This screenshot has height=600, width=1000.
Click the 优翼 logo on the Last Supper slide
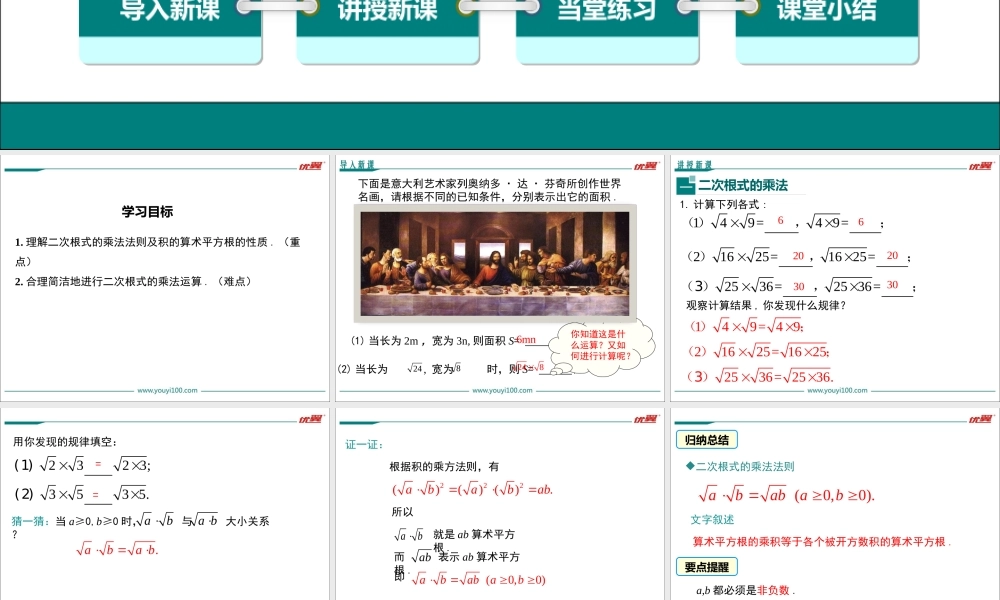point(646,166)
